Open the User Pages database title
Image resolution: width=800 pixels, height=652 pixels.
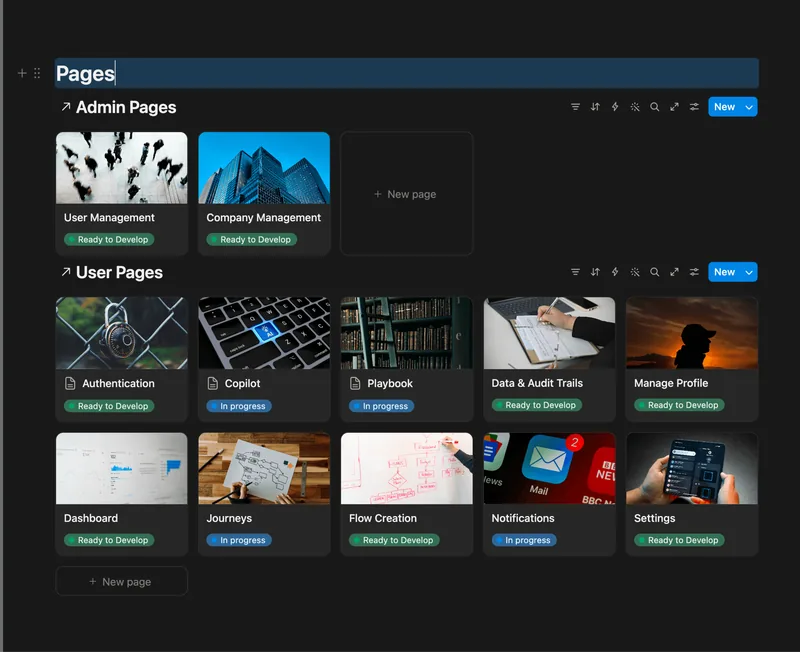click(119, 272)
